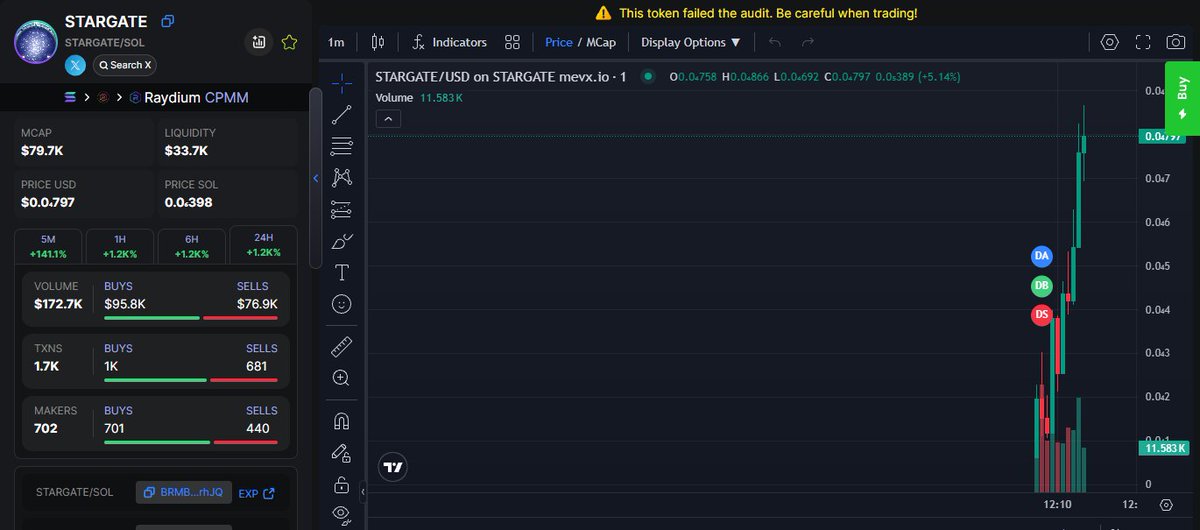Select the long/short position forecasting tool

tap(341, 210)
